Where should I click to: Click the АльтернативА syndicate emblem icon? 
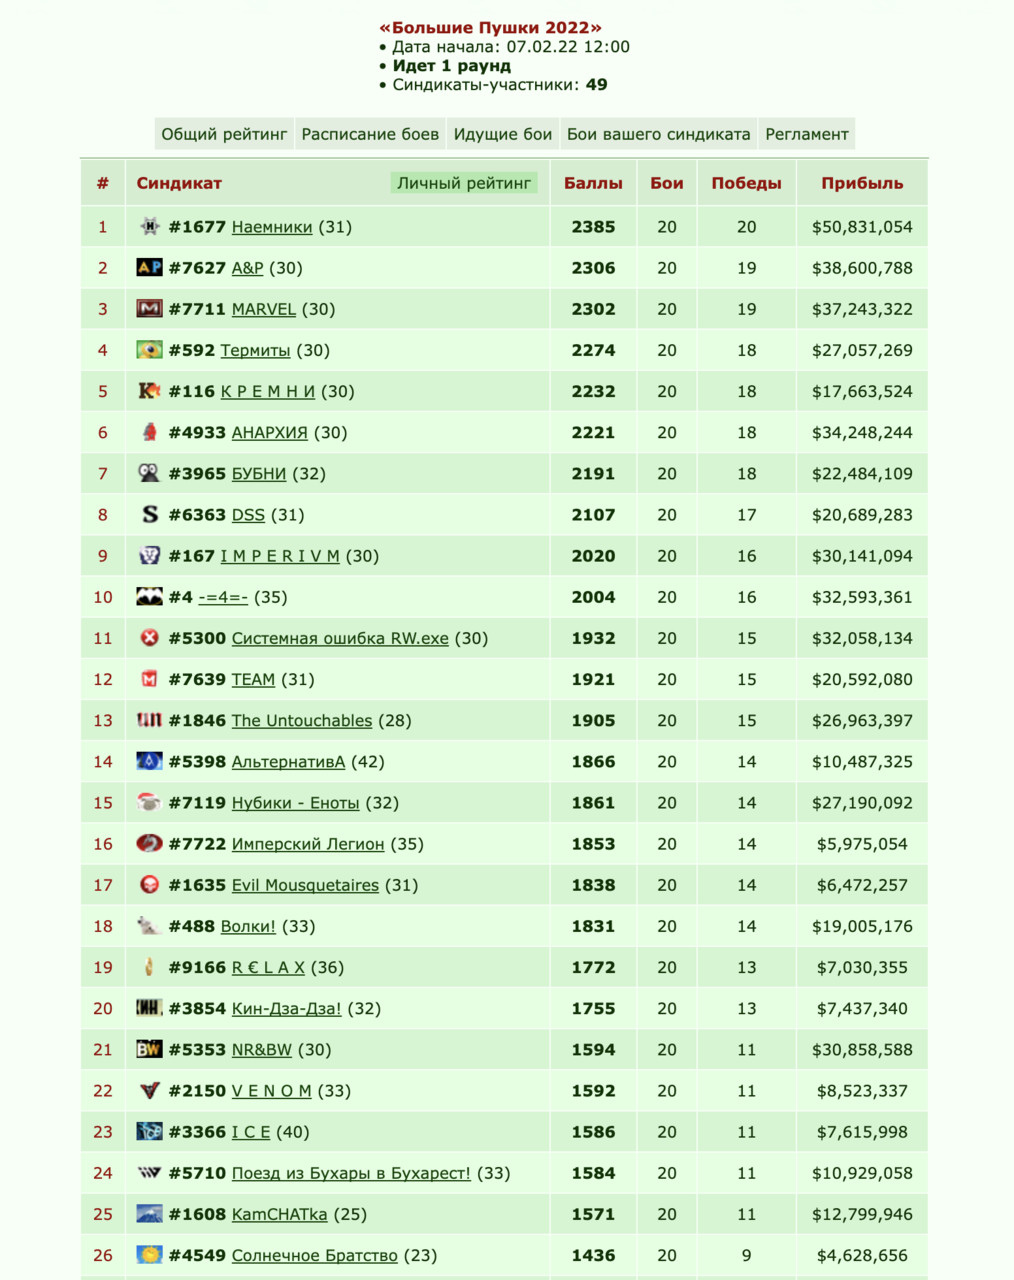[149, 761]
